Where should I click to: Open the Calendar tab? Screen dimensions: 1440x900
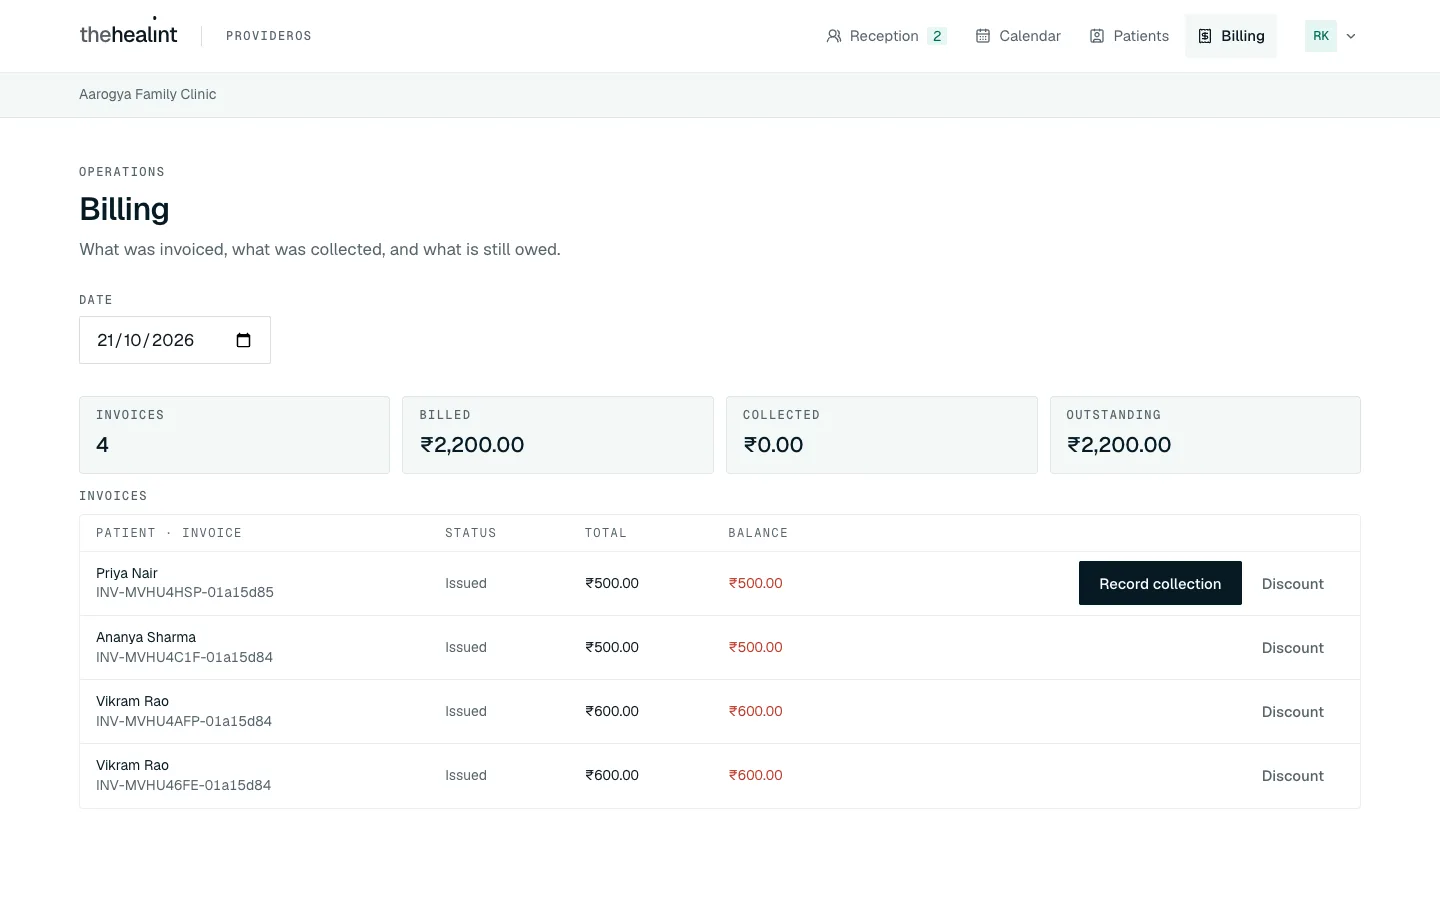tap(1018, 36)
